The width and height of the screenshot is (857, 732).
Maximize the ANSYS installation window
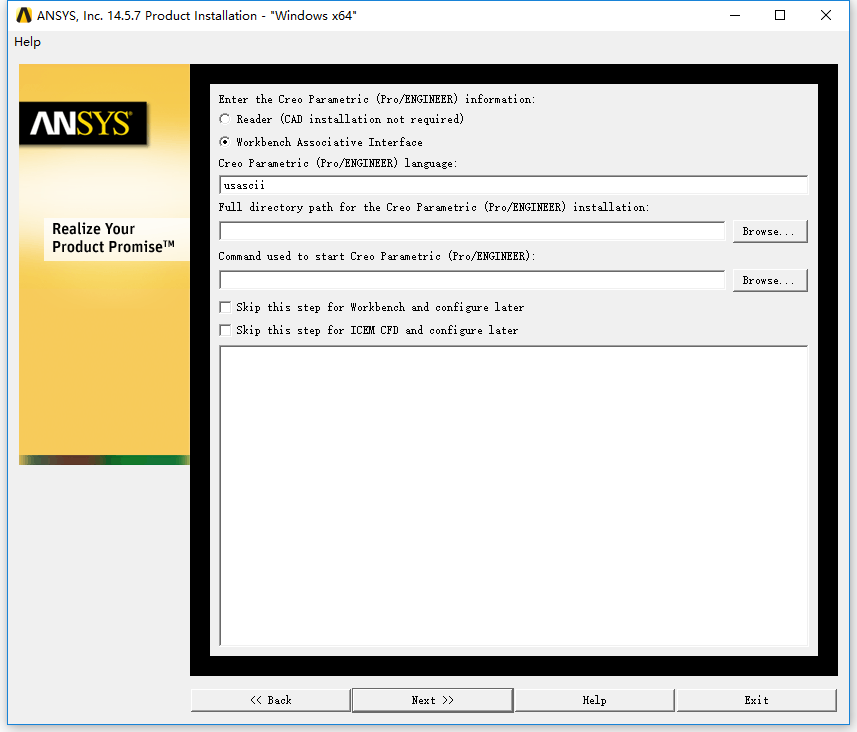(x=780, y=15)
